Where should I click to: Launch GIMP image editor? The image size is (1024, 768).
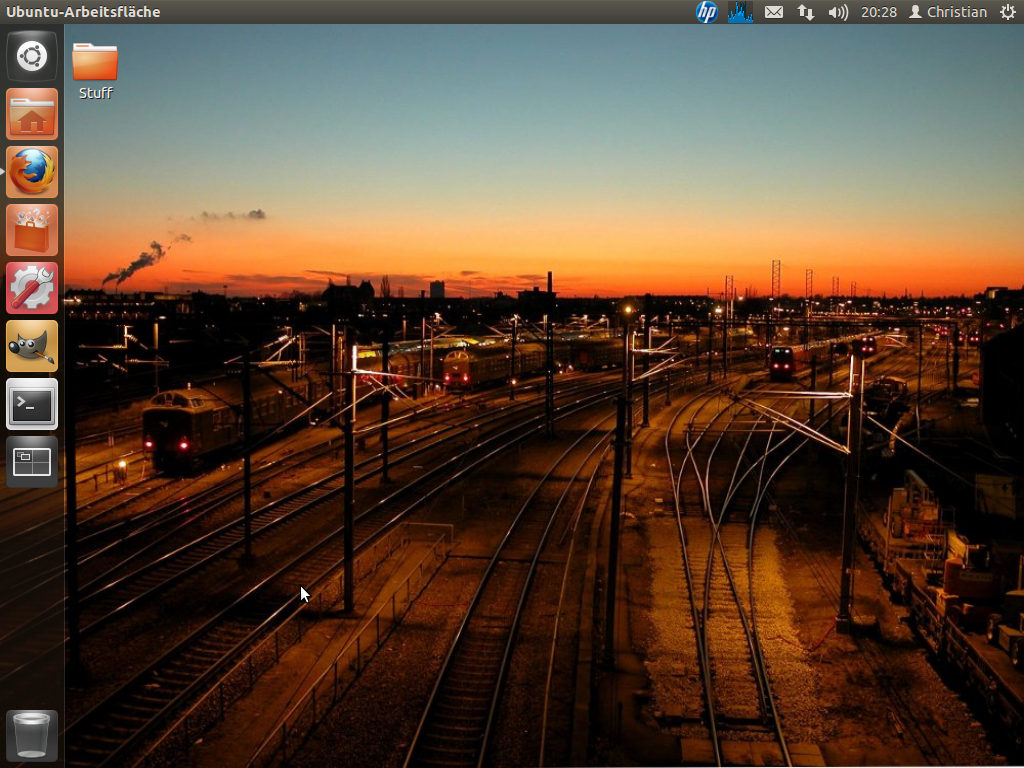(x=32, y=346)
